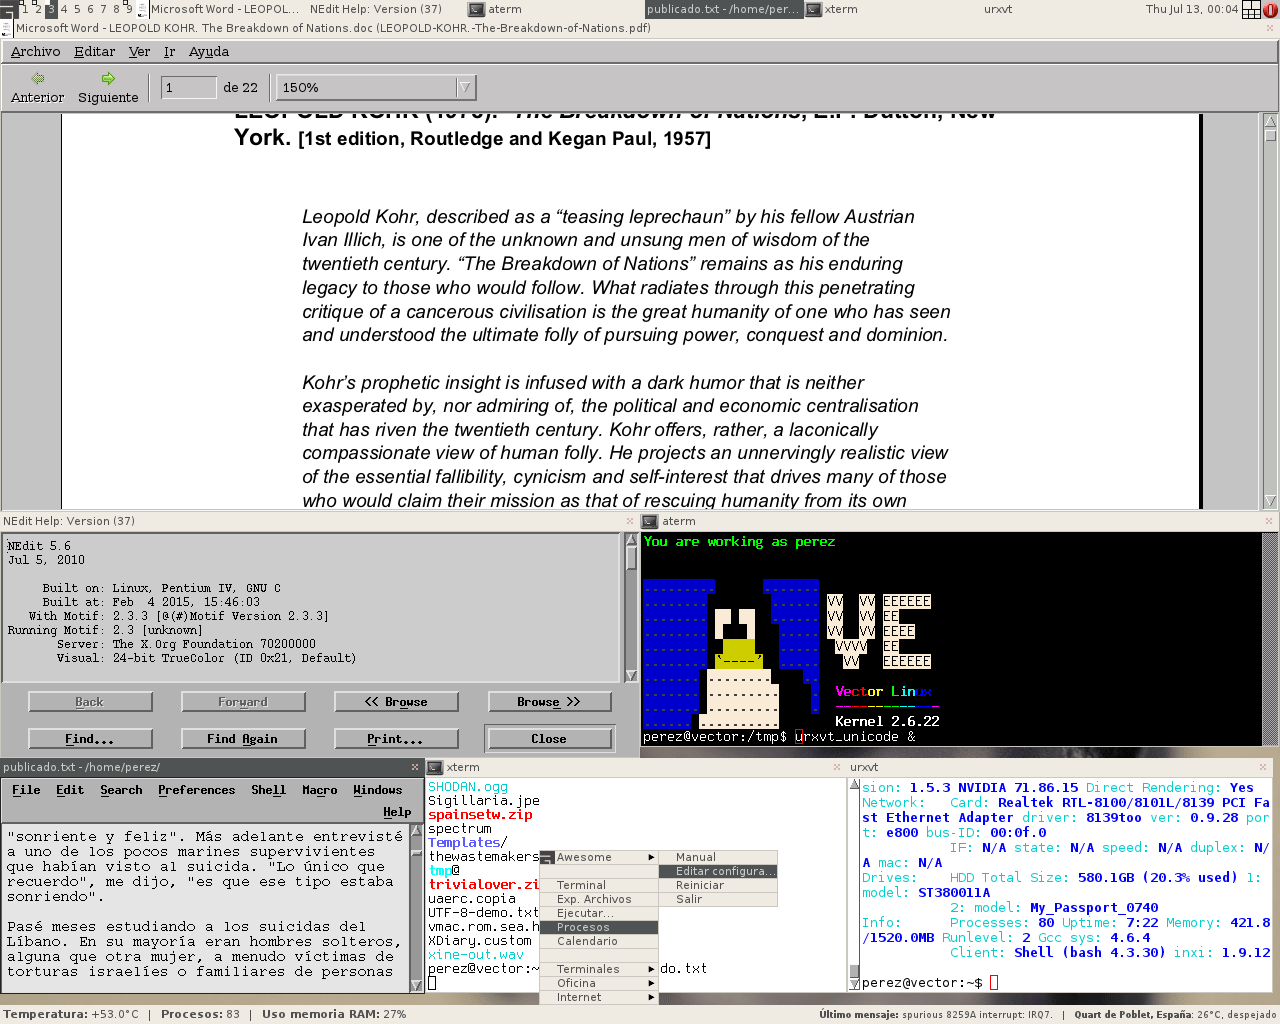Close the aterm window via titlebar x
1280x1024 pixels.
1270,521
